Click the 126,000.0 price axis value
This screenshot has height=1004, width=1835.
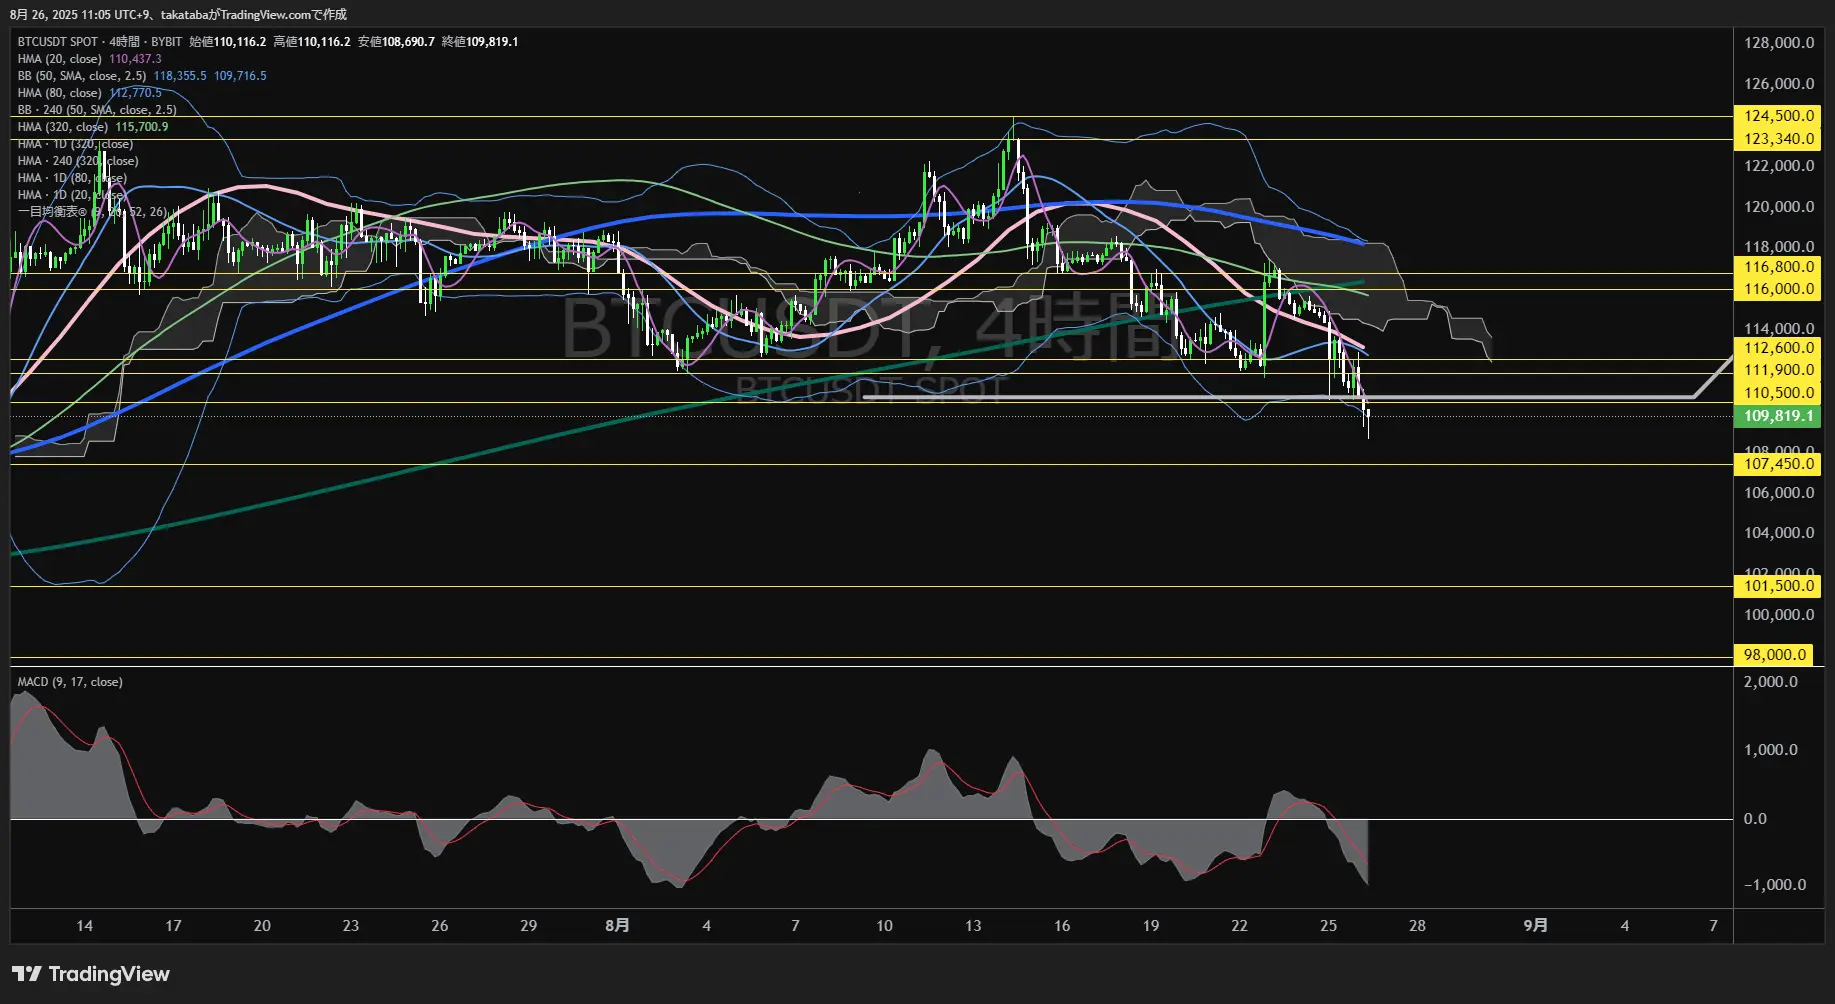(x=1779, y=84)
